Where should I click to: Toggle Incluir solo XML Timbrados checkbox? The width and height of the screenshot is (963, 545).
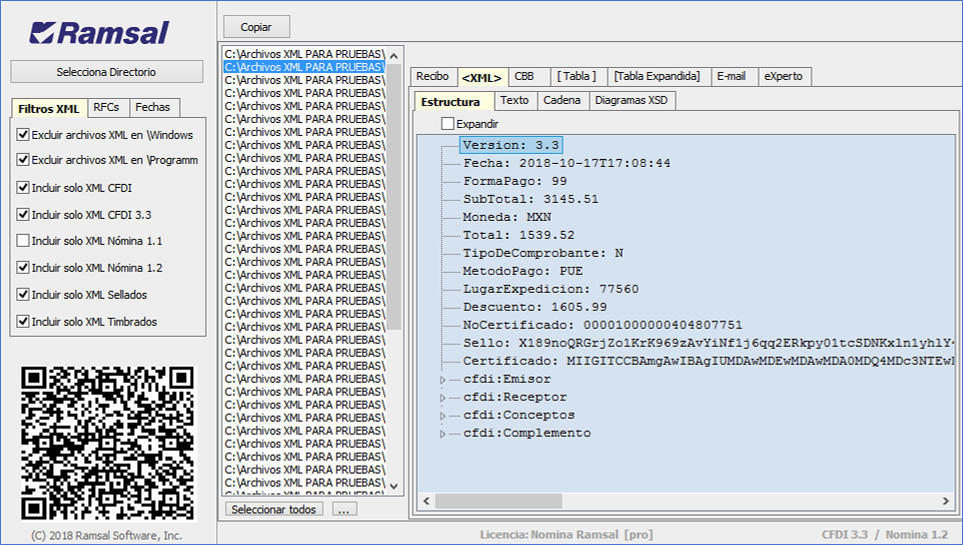(x=23, y=321)
